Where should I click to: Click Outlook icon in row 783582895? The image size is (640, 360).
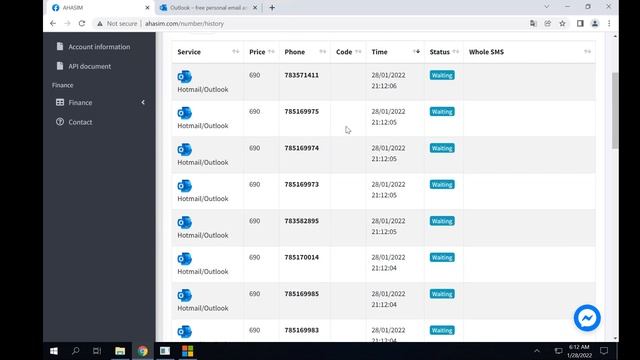[184, 222]
